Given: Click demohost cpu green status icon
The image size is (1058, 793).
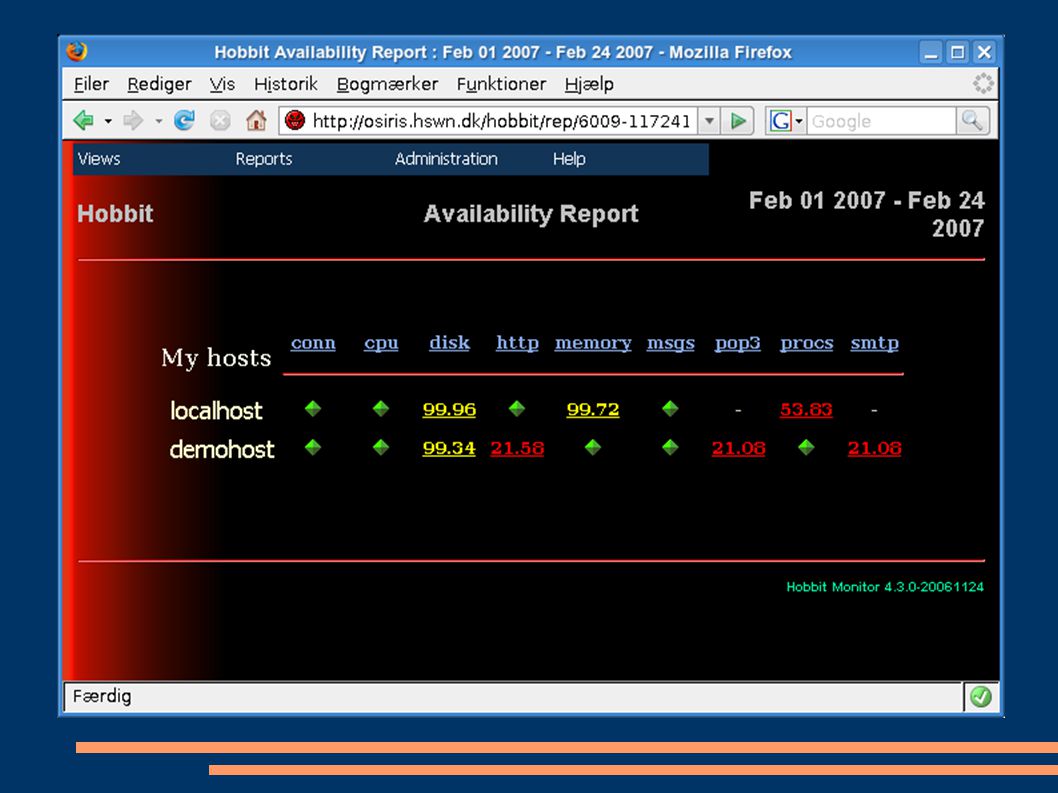Looking at the screenshot, I should coord(381,447).
